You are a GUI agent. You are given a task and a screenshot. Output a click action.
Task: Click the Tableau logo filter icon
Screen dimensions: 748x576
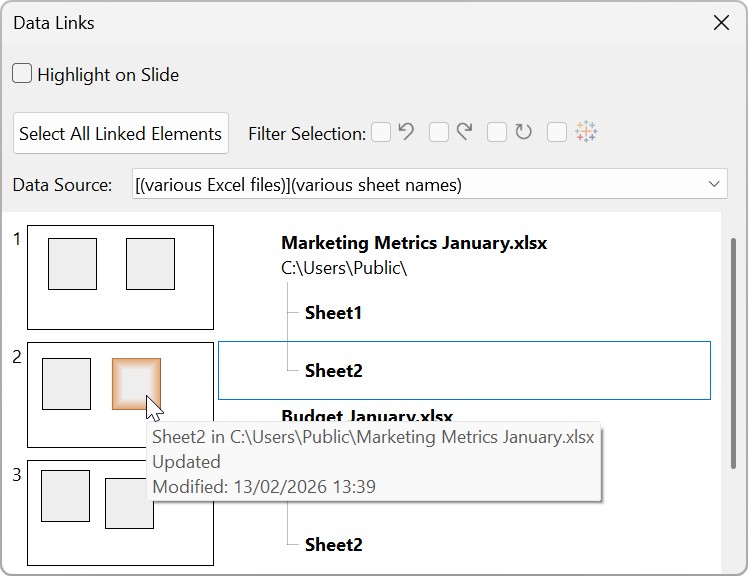pyautogui.click(x=586, y=132)
